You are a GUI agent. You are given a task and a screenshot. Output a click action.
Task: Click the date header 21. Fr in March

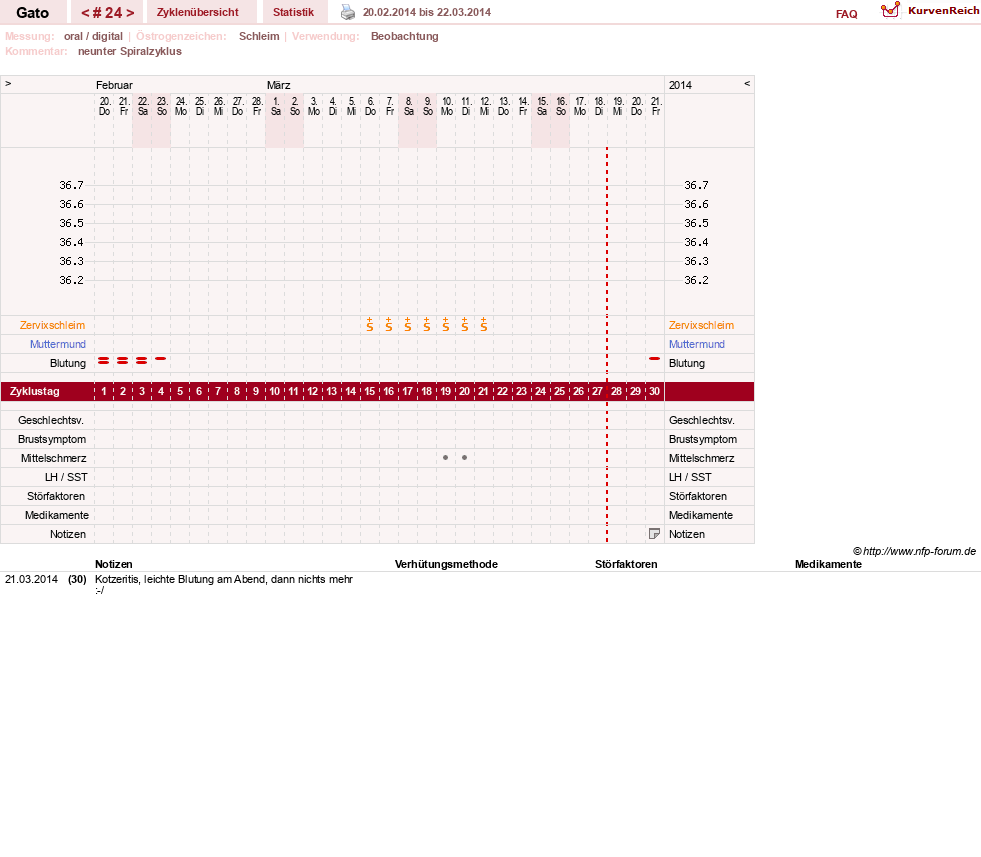656,106
